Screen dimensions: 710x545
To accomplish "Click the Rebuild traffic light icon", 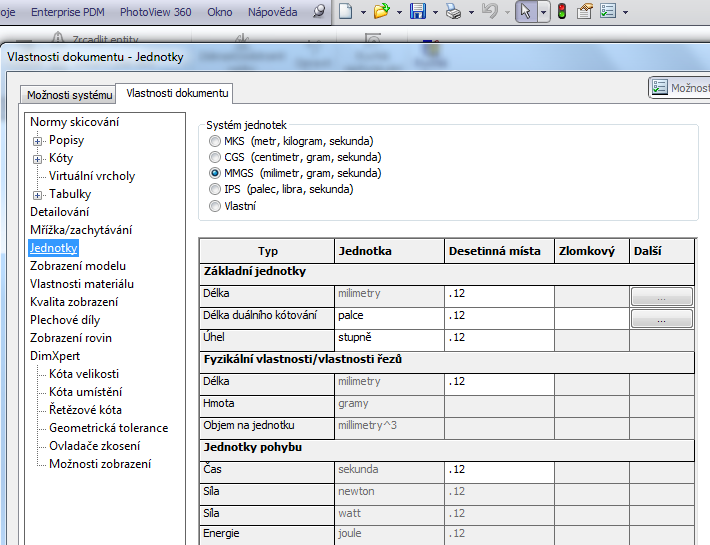I will click(562, 11).
